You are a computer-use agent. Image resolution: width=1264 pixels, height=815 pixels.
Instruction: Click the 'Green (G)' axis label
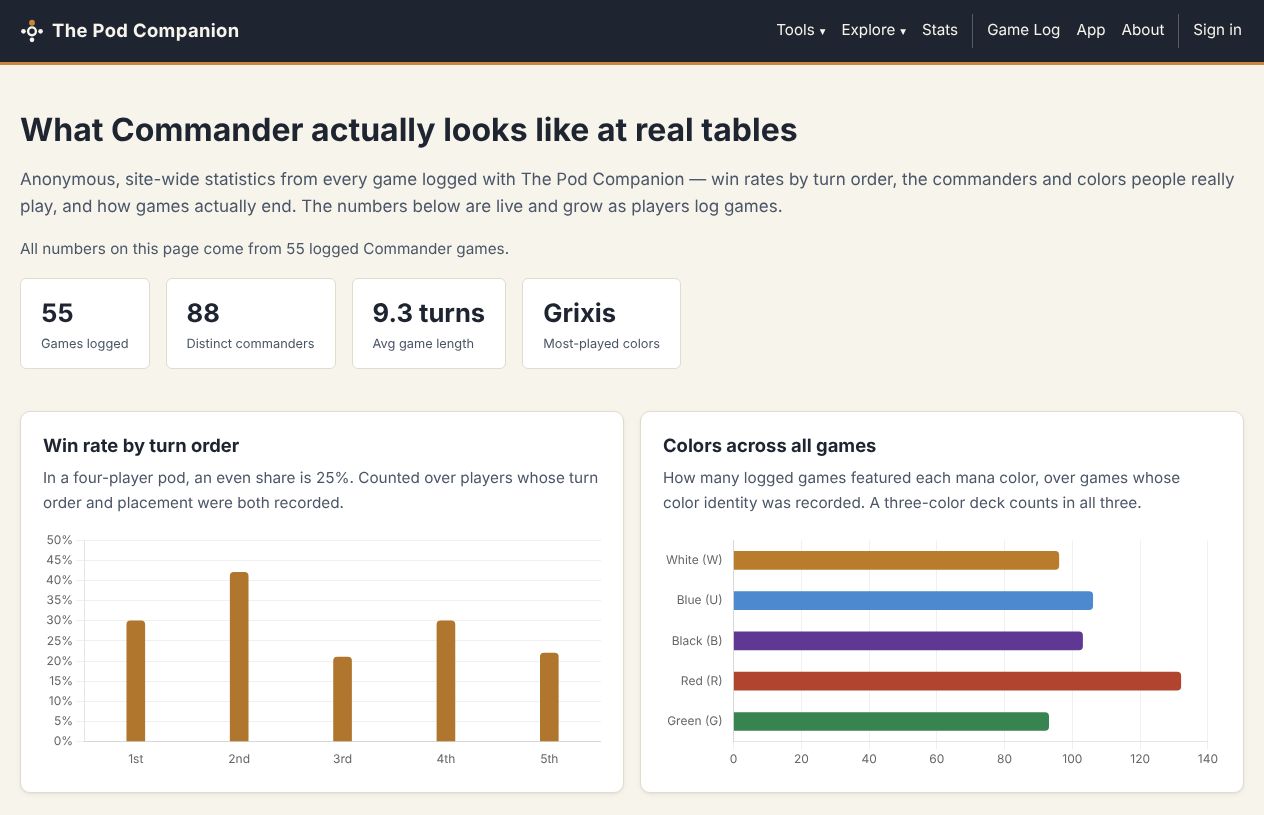click(694, 721)
